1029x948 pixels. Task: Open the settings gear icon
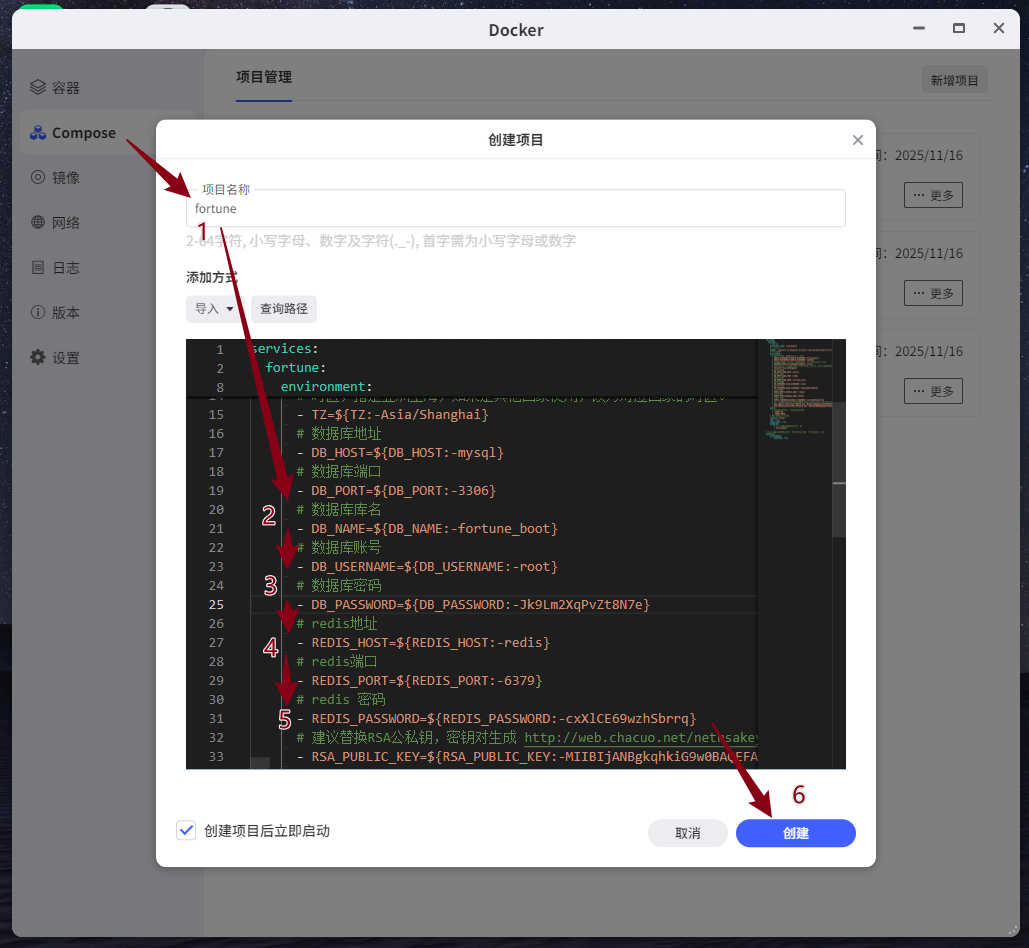point(38,358)
